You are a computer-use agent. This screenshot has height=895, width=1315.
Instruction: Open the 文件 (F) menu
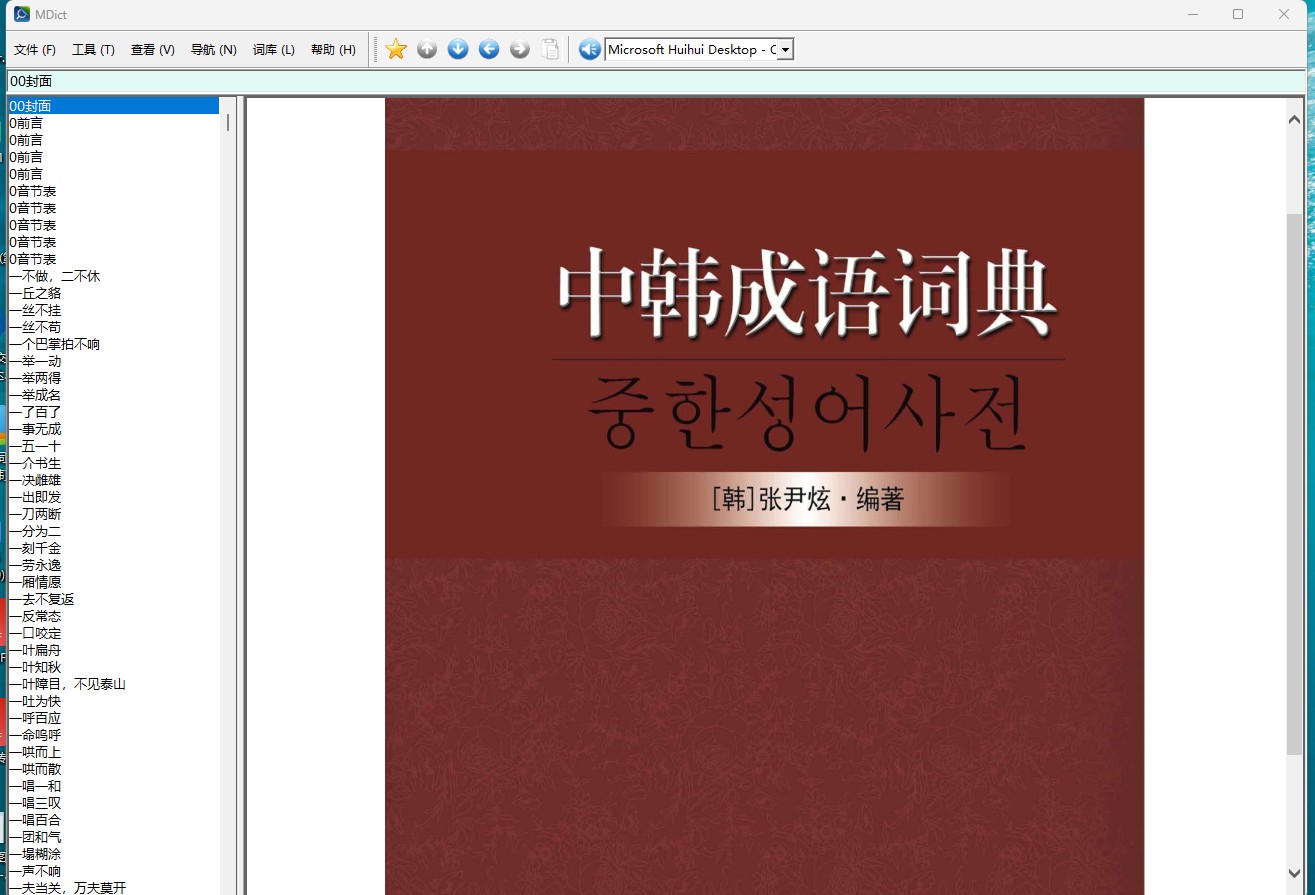click(35, 50)
